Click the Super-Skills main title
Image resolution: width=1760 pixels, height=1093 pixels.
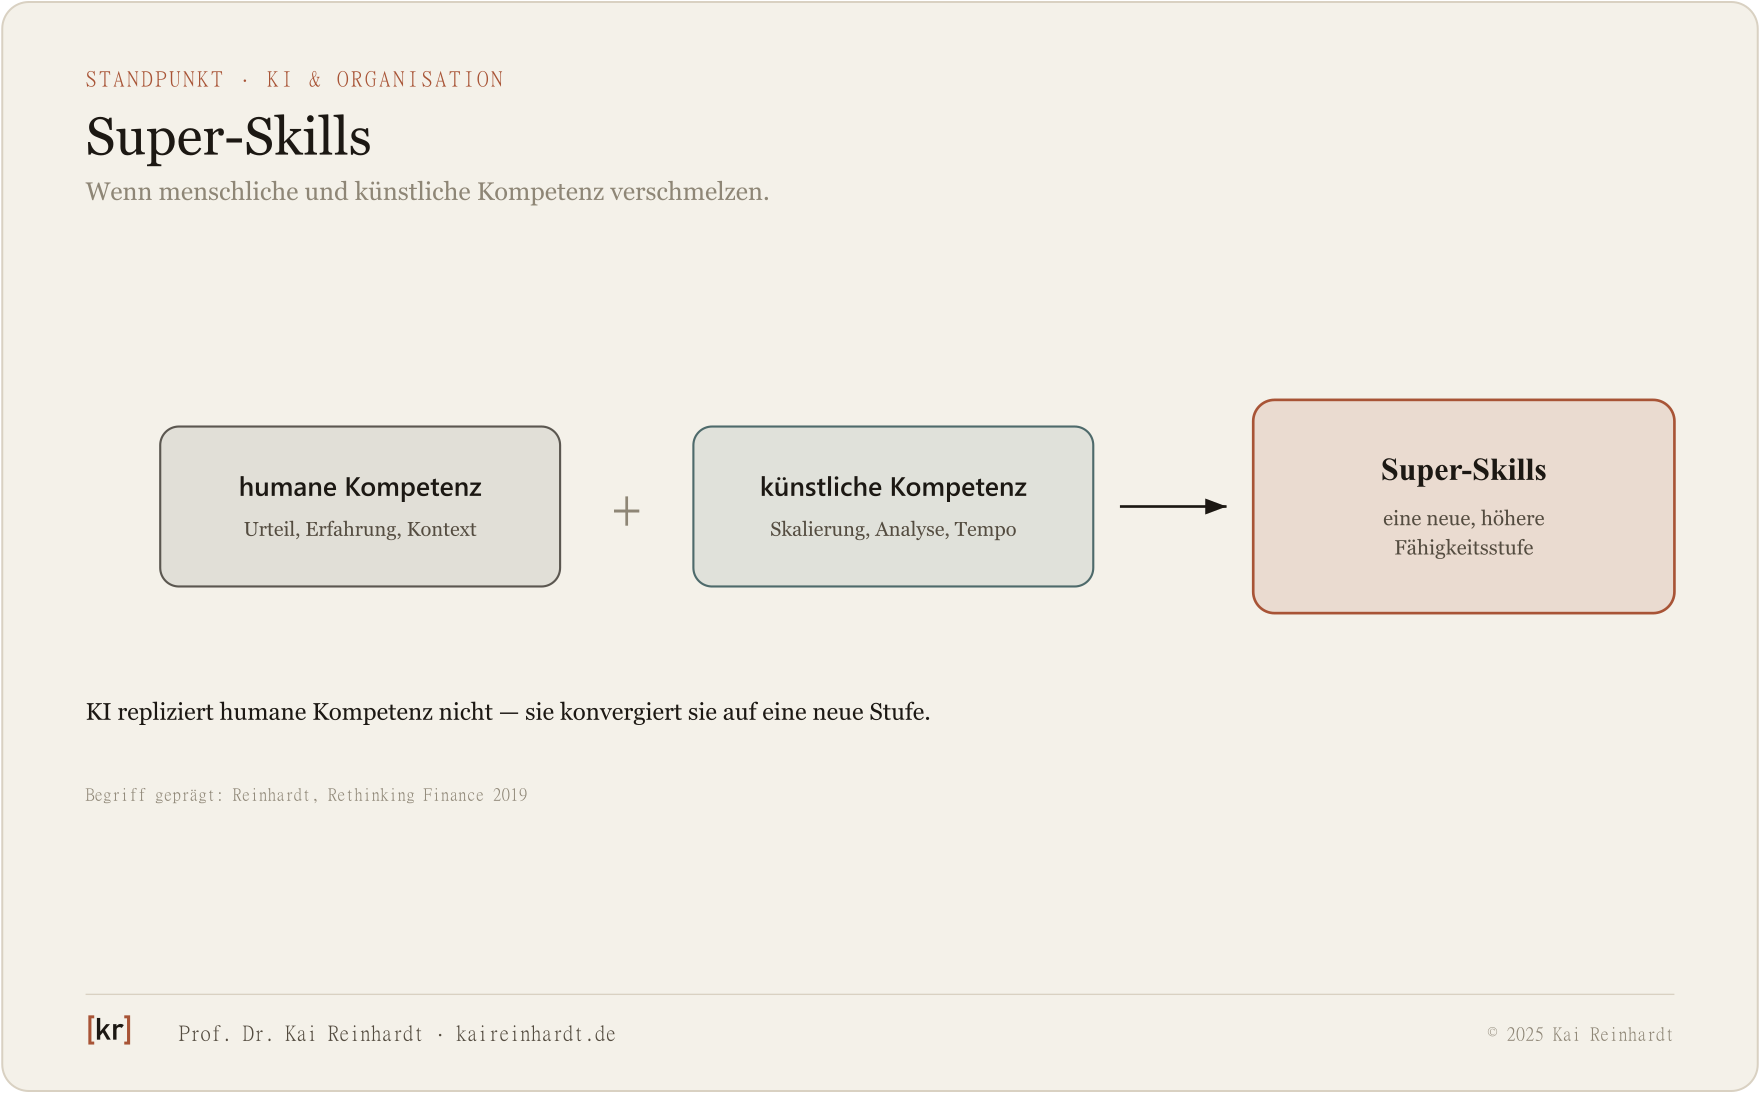(228, 137)
